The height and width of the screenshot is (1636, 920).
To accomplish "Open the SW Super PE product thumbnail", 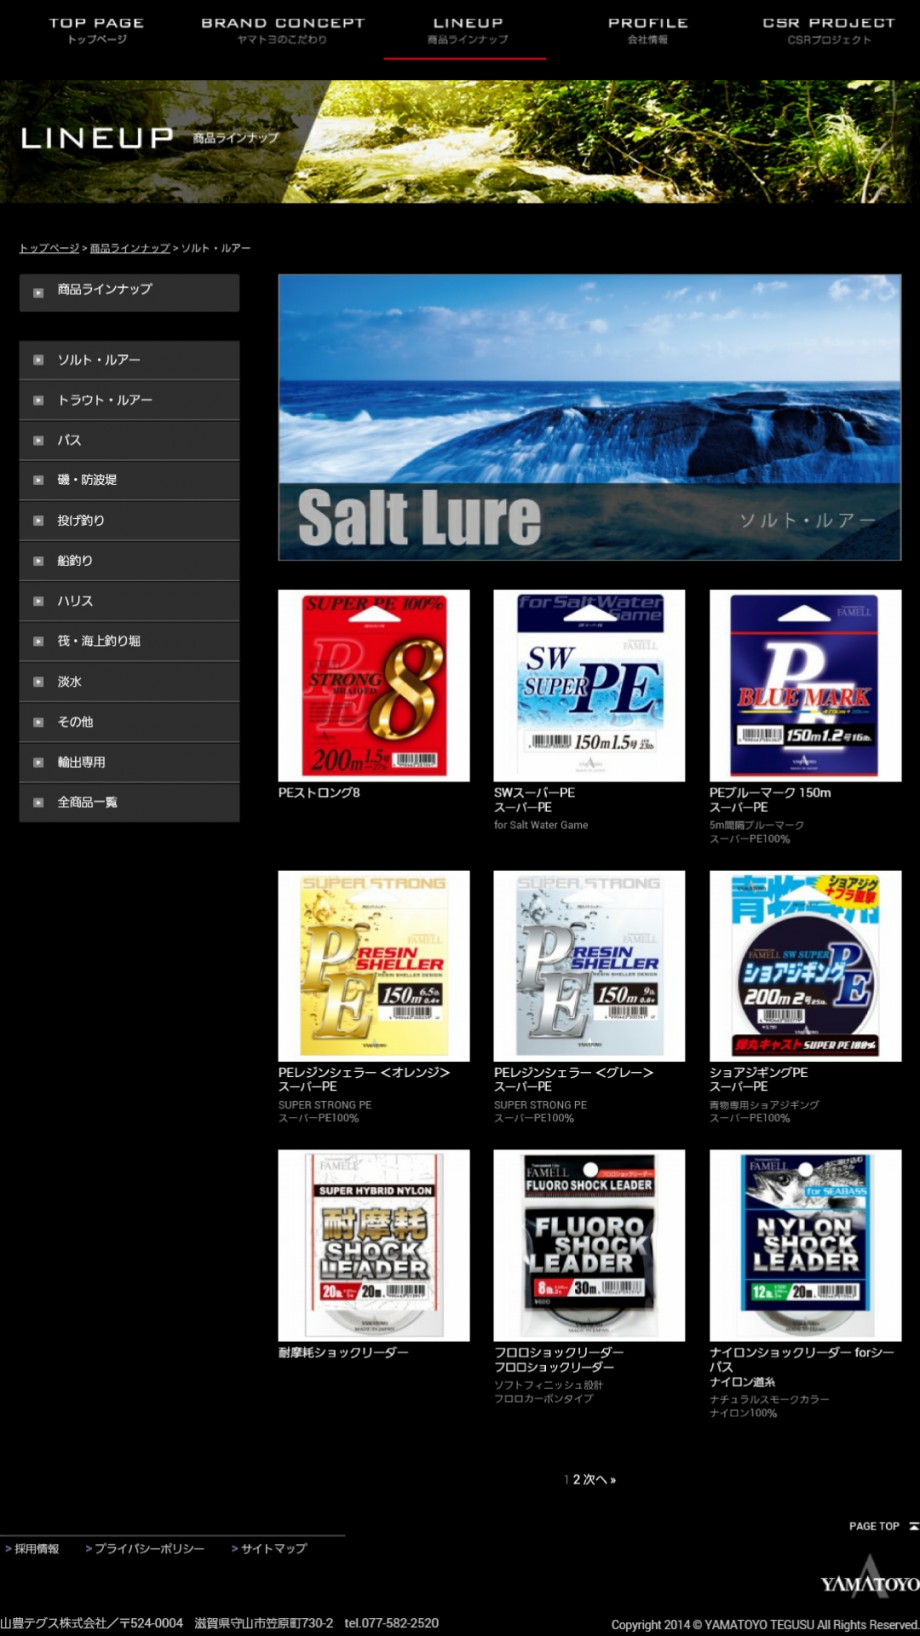I will 589,685.
